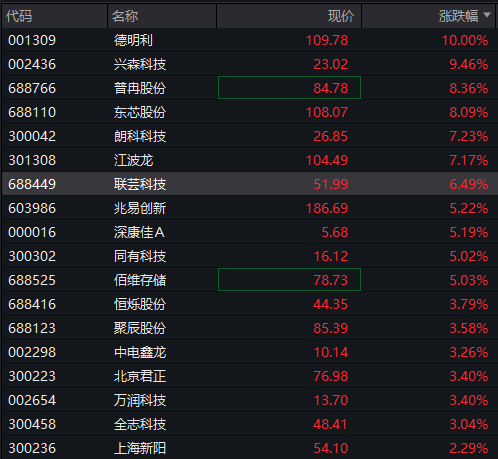
Task: Click the 5.19% change value
Action: click(469, 232)
